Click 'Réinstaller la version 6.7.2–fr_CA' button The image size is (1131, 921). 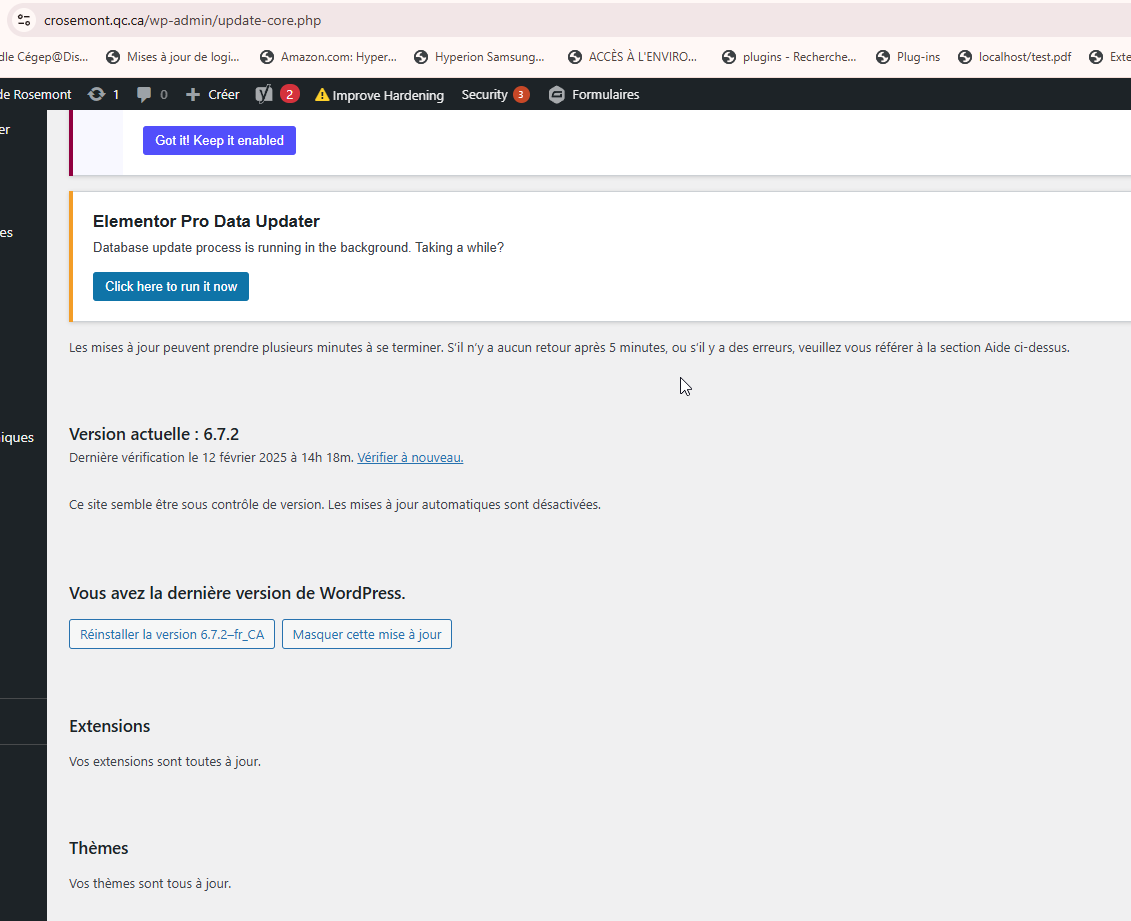point(172,635)
